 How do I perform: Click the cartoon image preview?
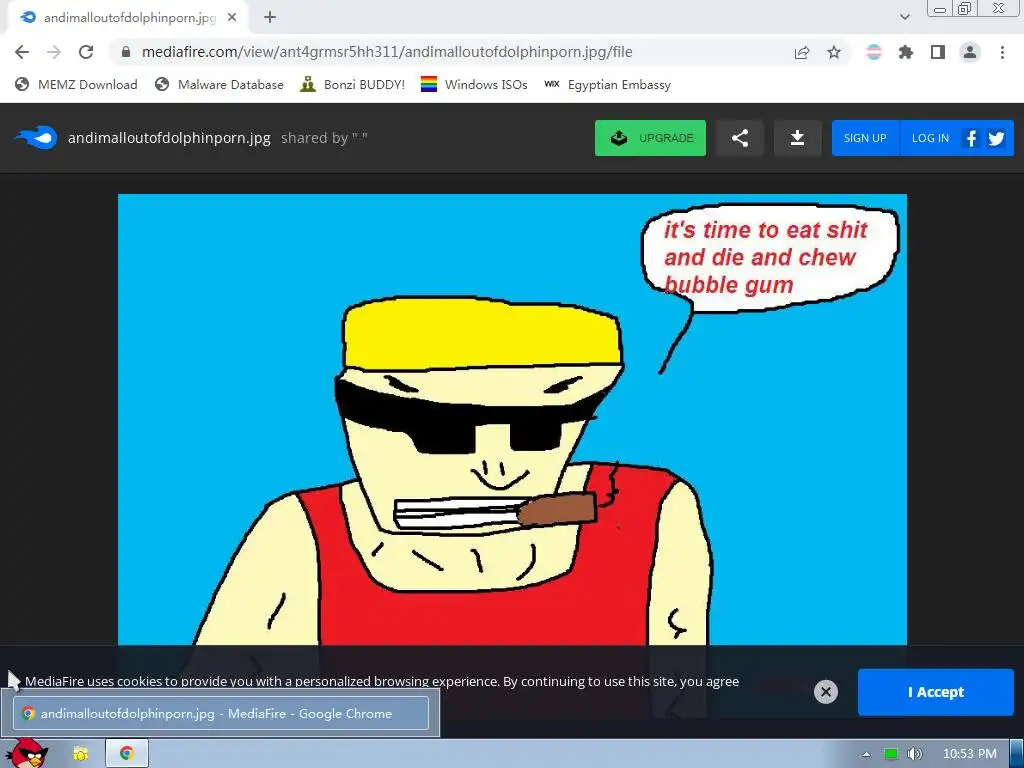pyautogui.click(x=512, y=419)
